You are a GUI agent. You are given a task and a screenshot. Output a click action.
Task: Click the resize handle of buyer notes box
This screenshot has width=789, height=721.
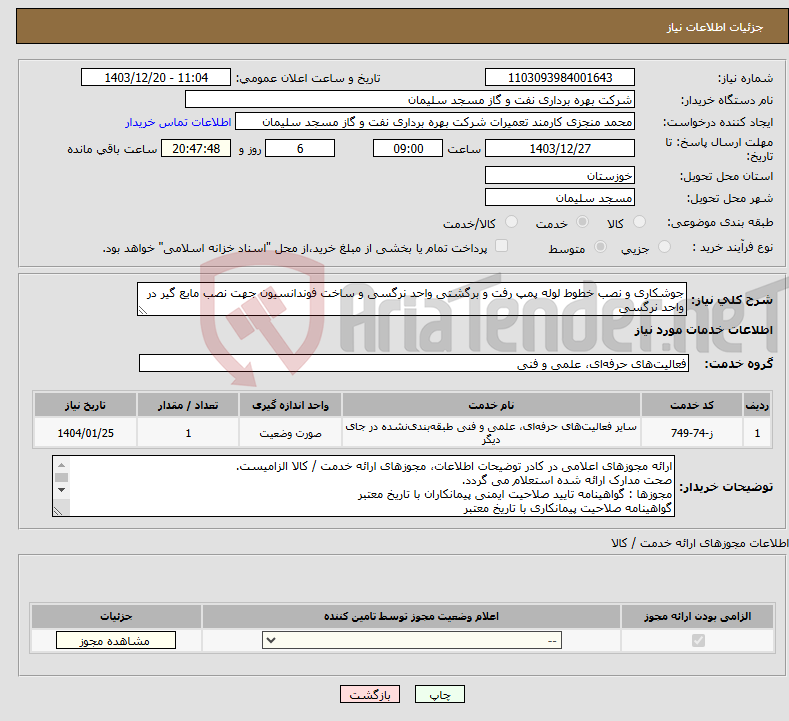(58, 511)
